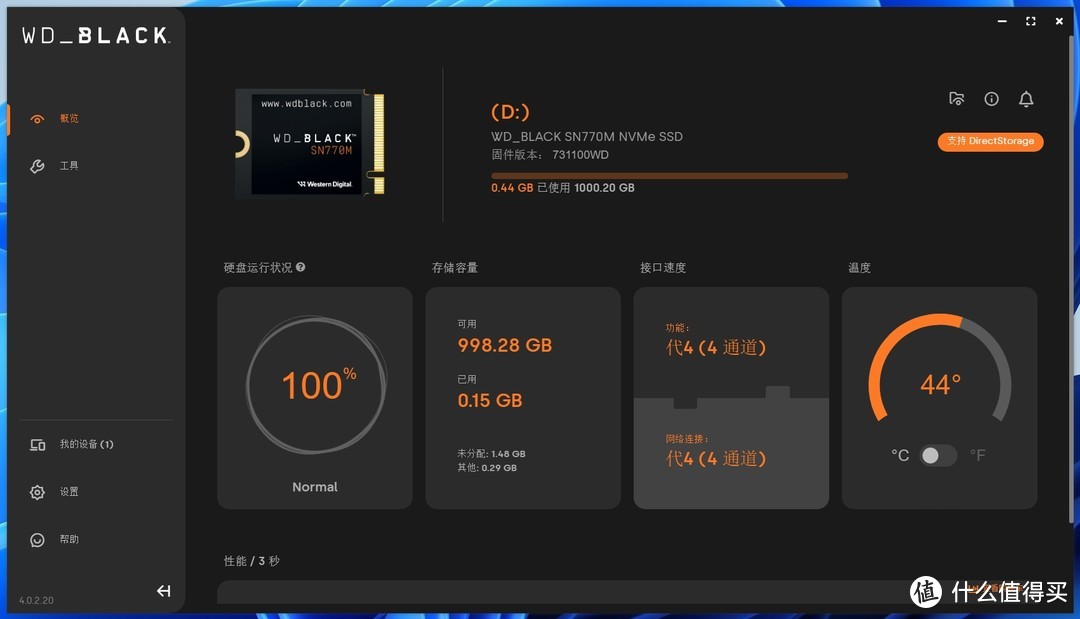Click the devices icon beside 我的设备
This screenshot has width=1080, height=619.
pyautogui.click(x=37, y=445)
